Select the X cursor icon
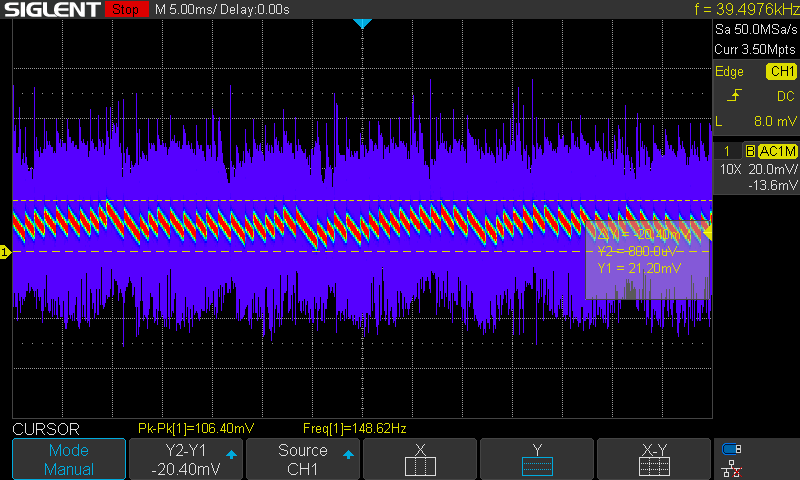The height and width of the screenshot is (480, 800). coord(420,465)
